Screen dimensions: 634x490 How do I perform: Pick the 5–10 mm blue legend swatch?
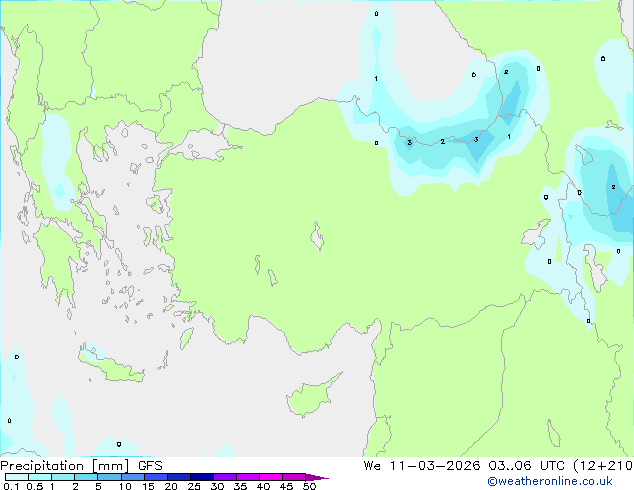pyautogui.click(x=109, y=477)
